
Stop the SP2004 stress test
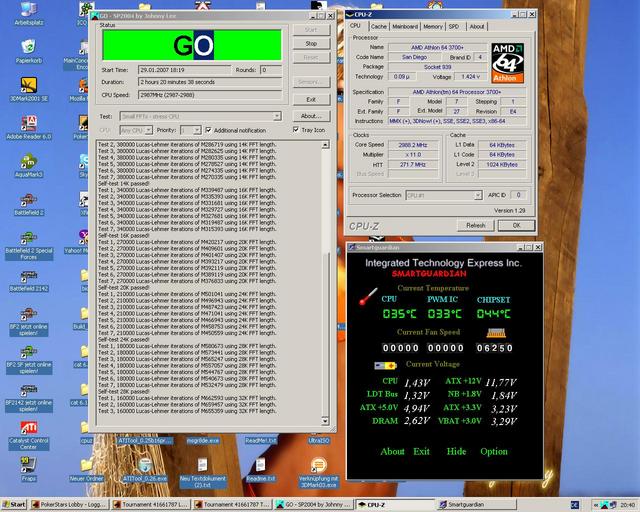click(311, 44)
